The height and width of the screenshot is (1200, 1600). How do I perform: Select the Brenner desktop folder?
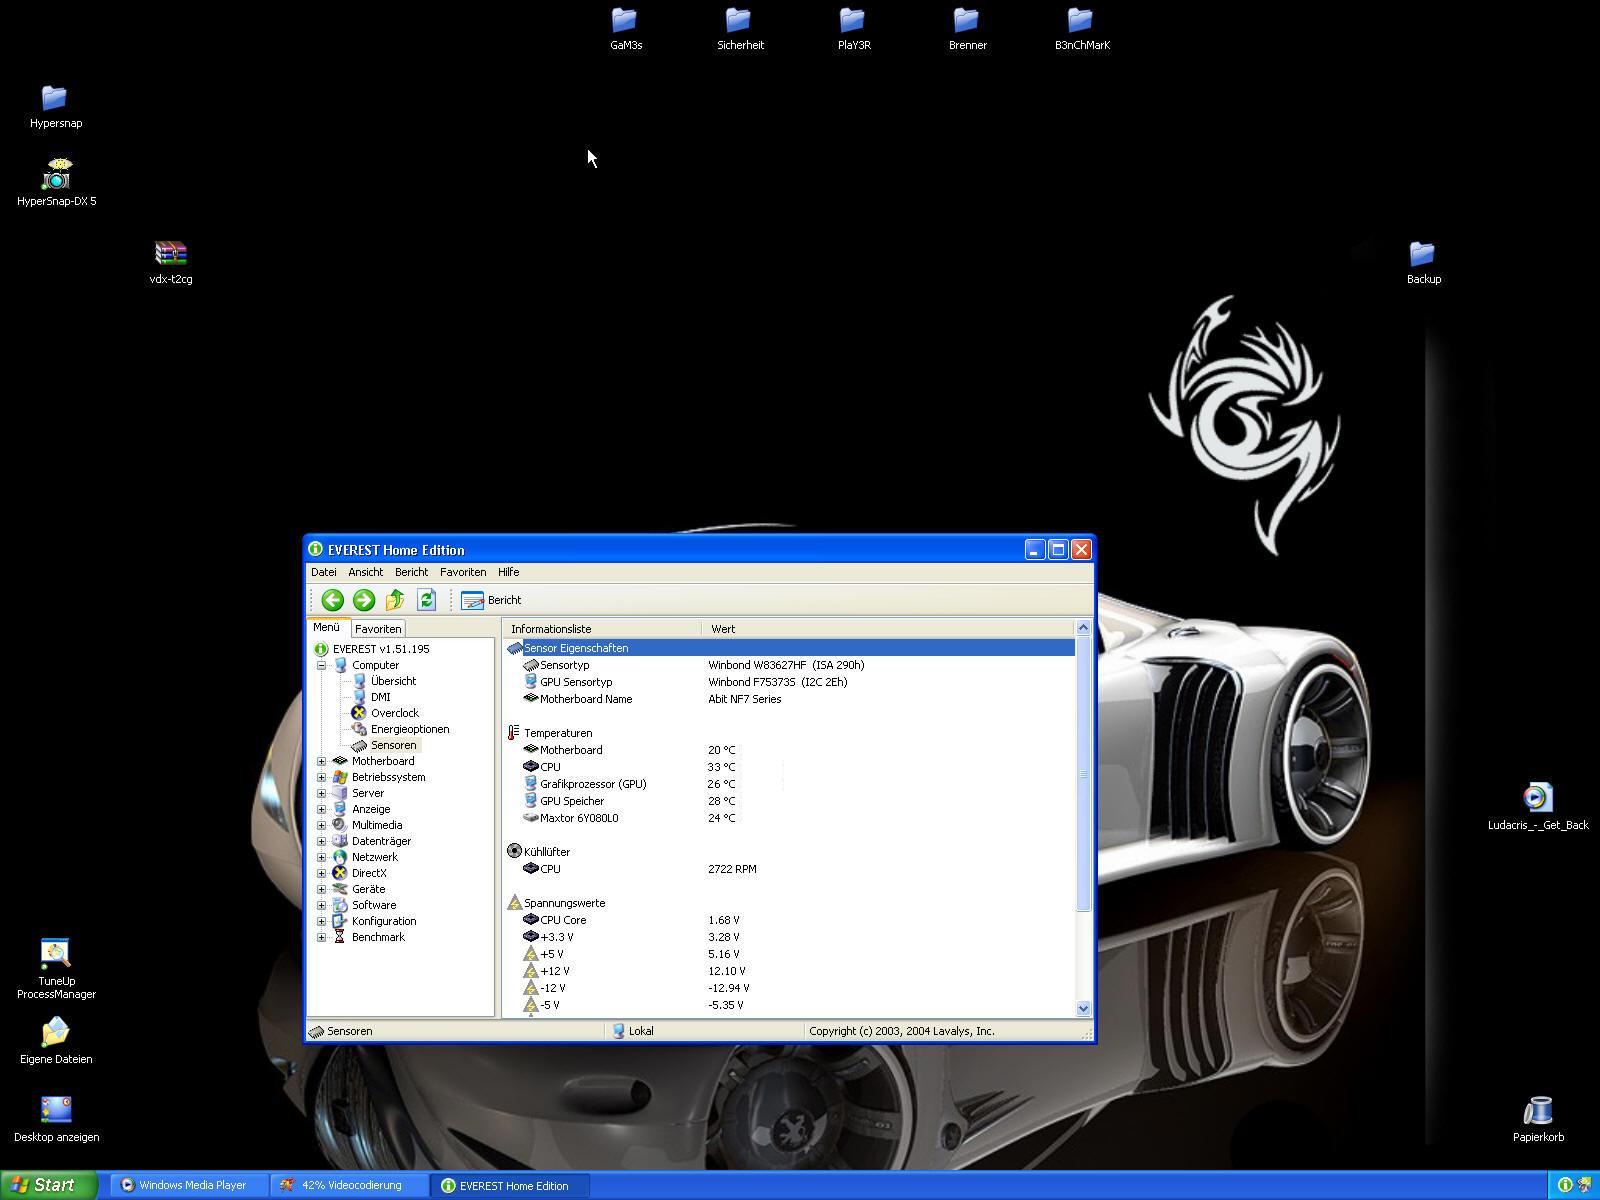tap(967, 29)
